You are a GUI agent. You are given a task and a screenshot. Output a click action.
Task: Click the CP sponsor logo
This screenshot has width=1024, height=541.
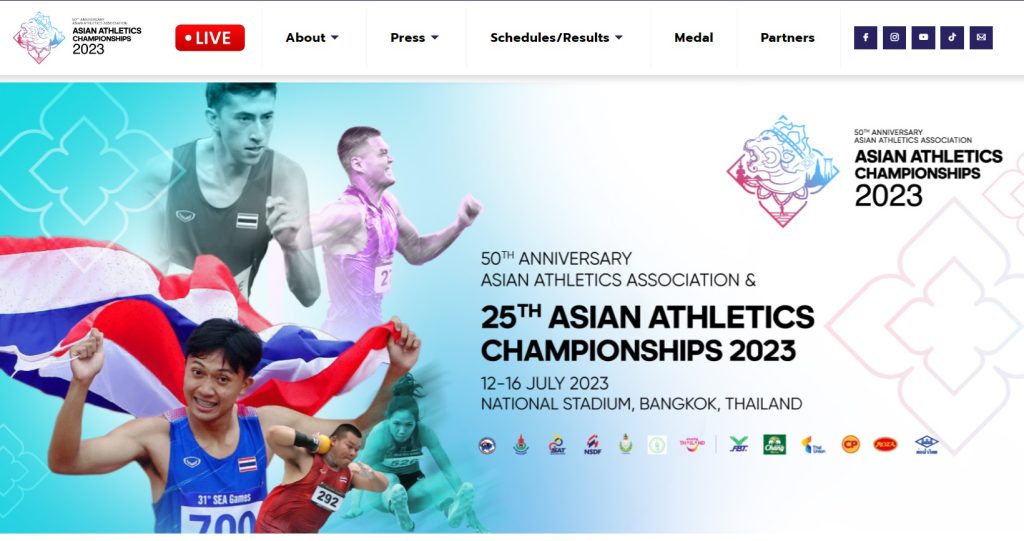tap(850, 445)
